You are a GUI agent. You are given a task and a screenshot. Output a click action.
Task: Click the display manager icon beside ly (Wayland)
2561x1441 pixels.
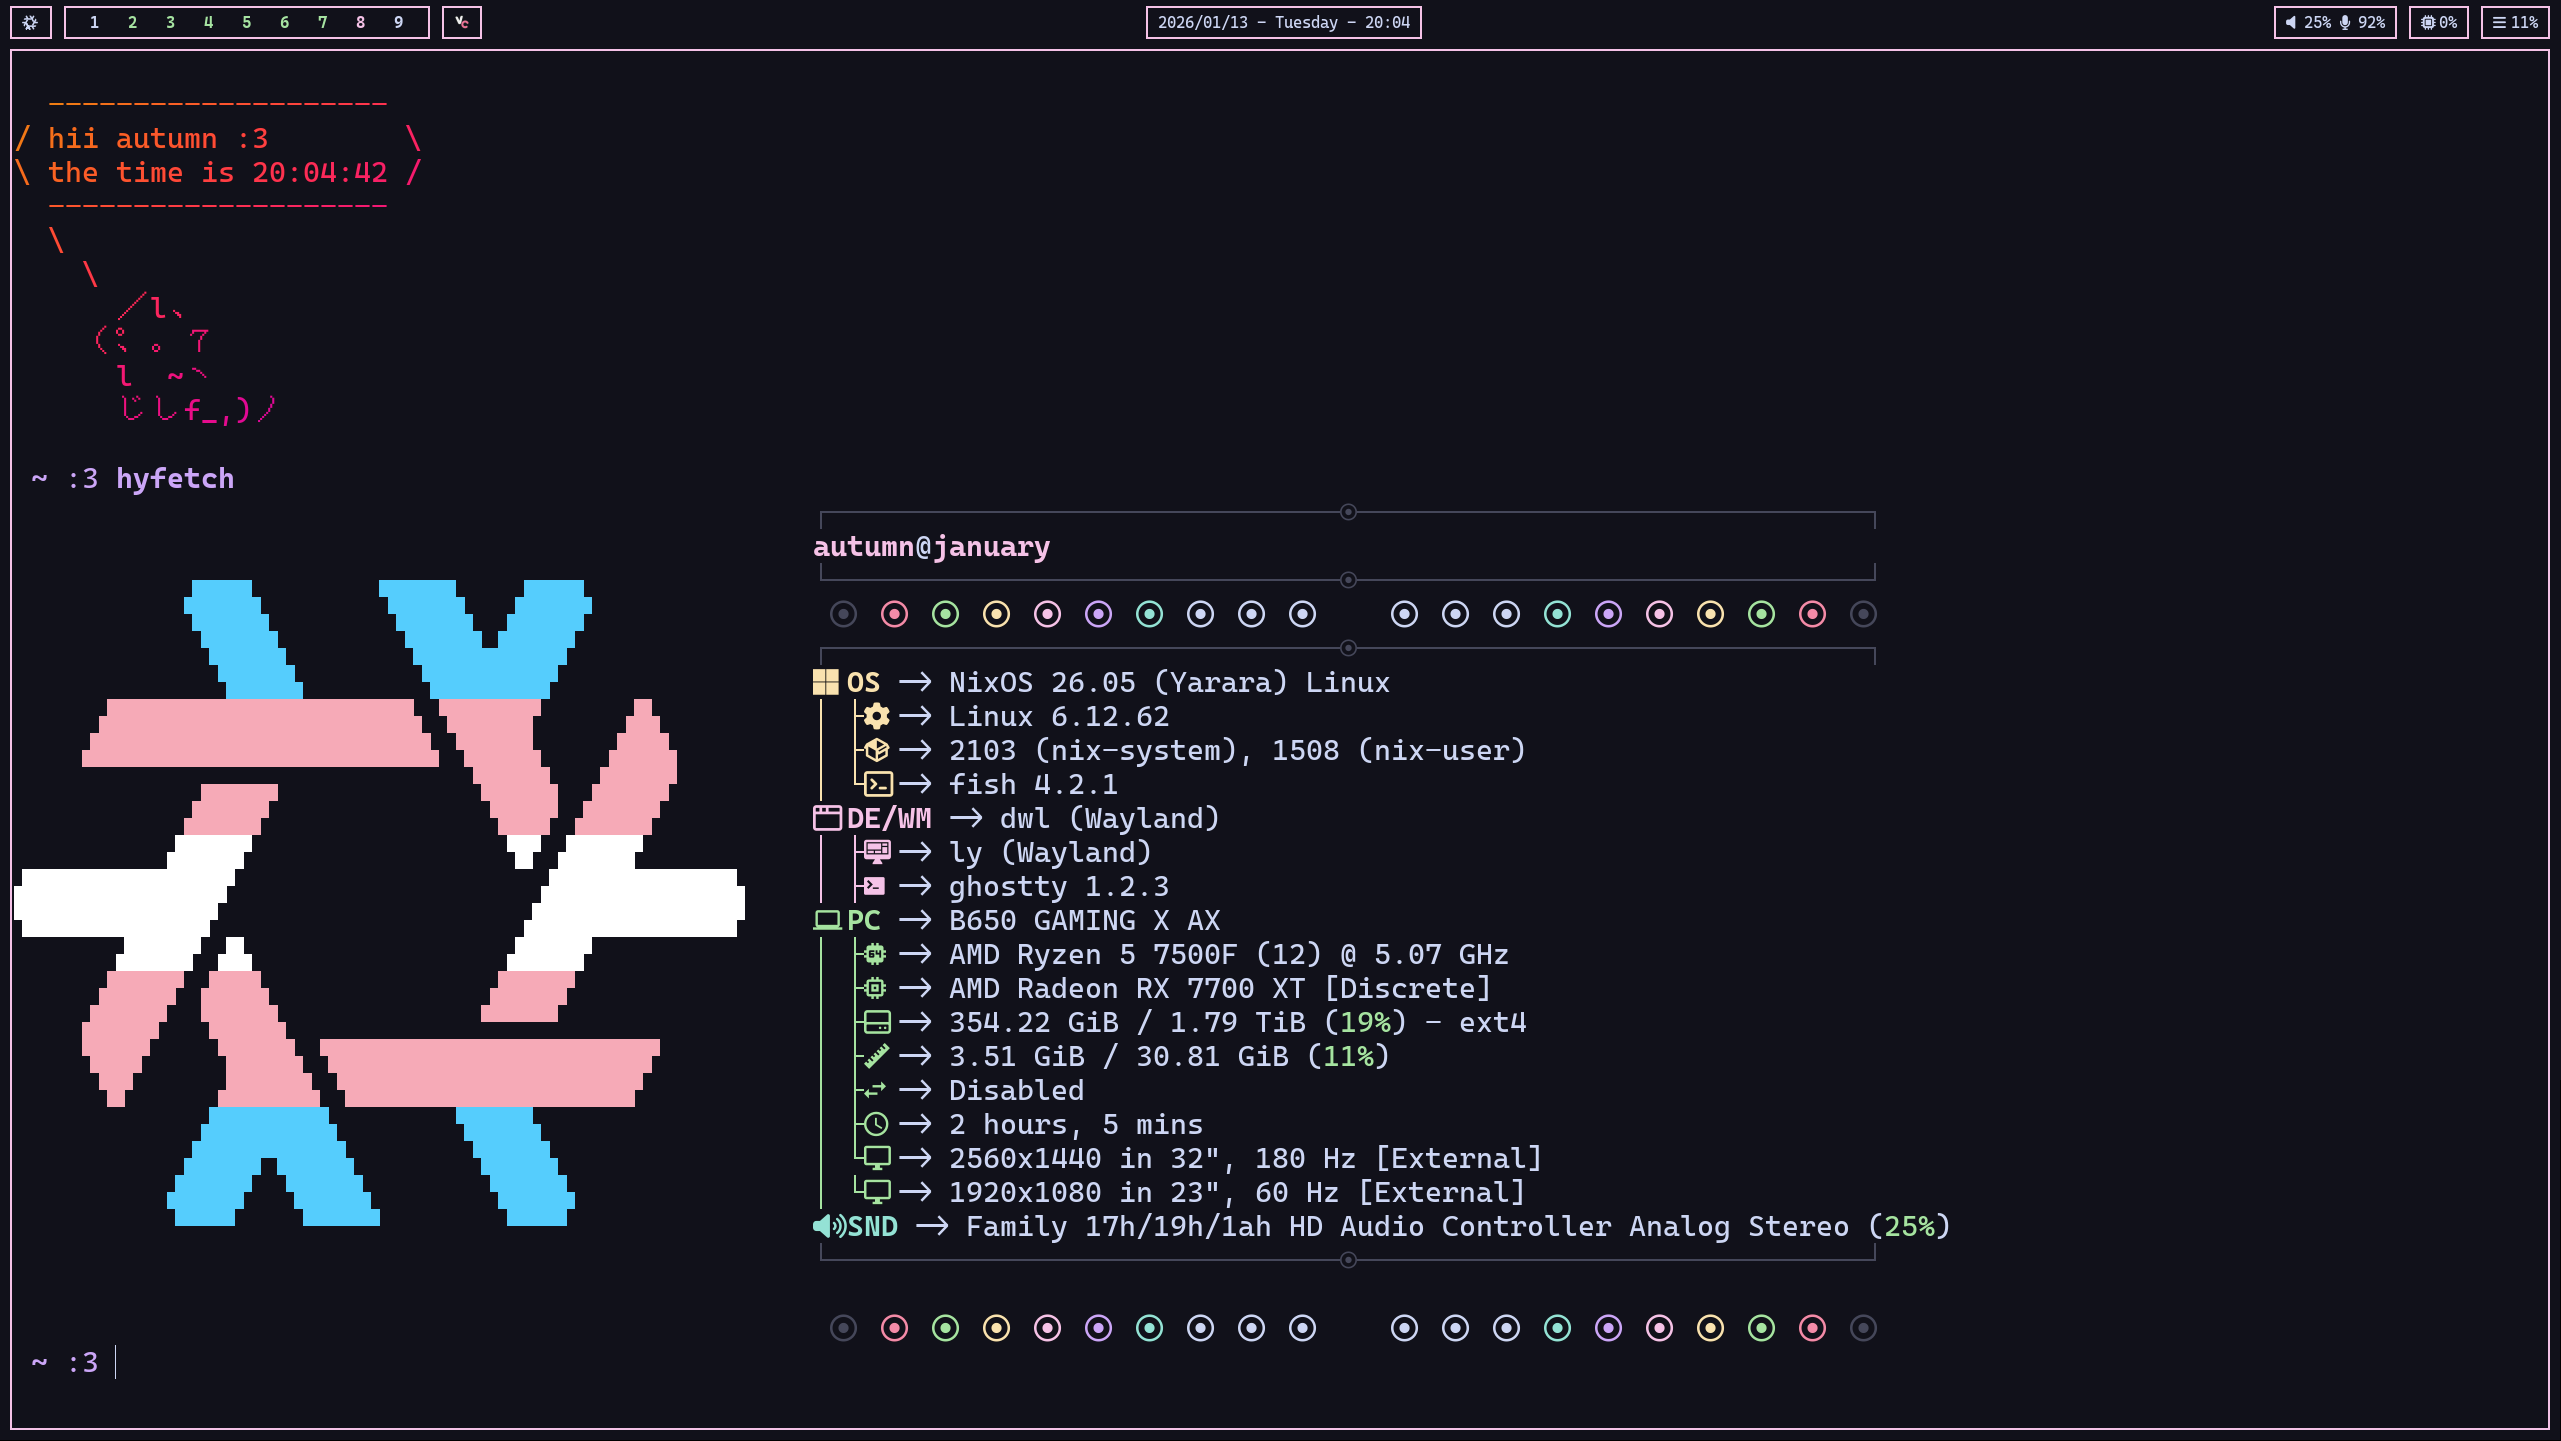point(877,852)
